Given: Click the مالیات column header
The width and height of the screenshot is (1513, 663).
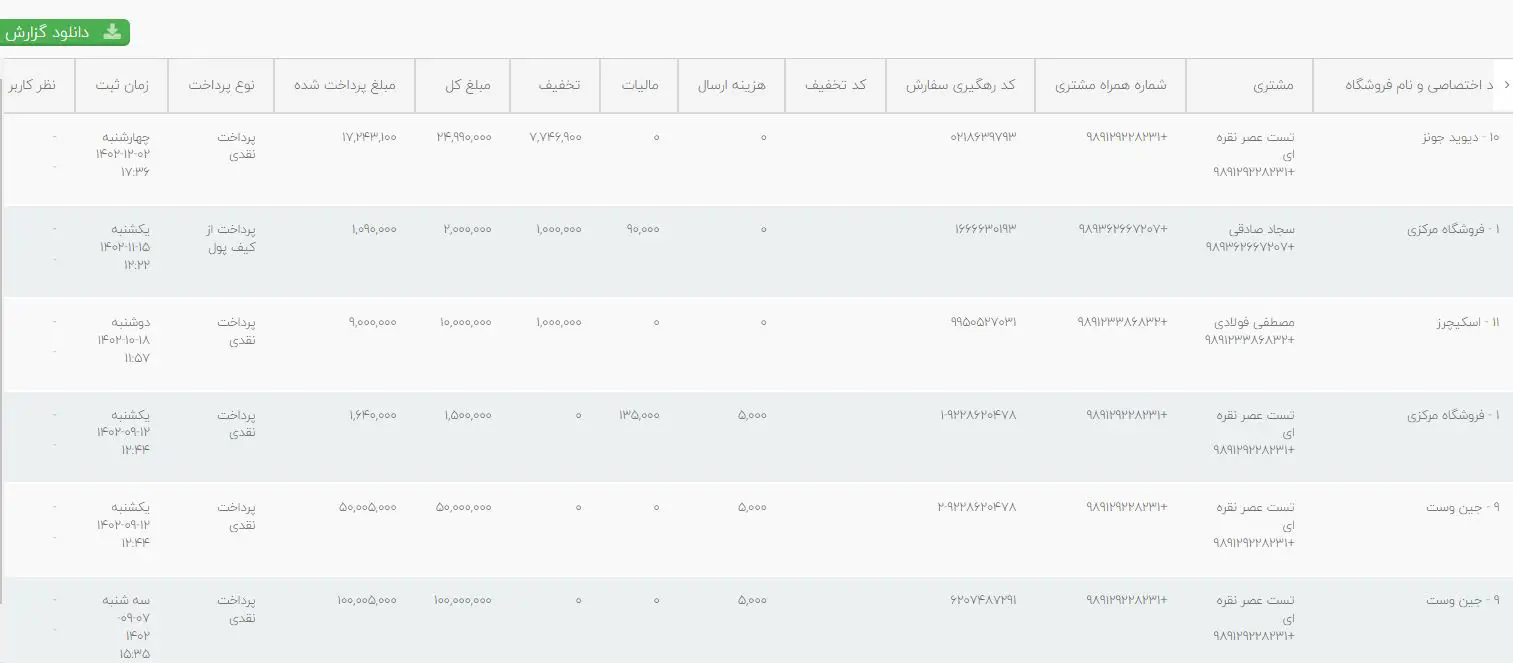Looking at the screenshot, I should pos(639,86).
